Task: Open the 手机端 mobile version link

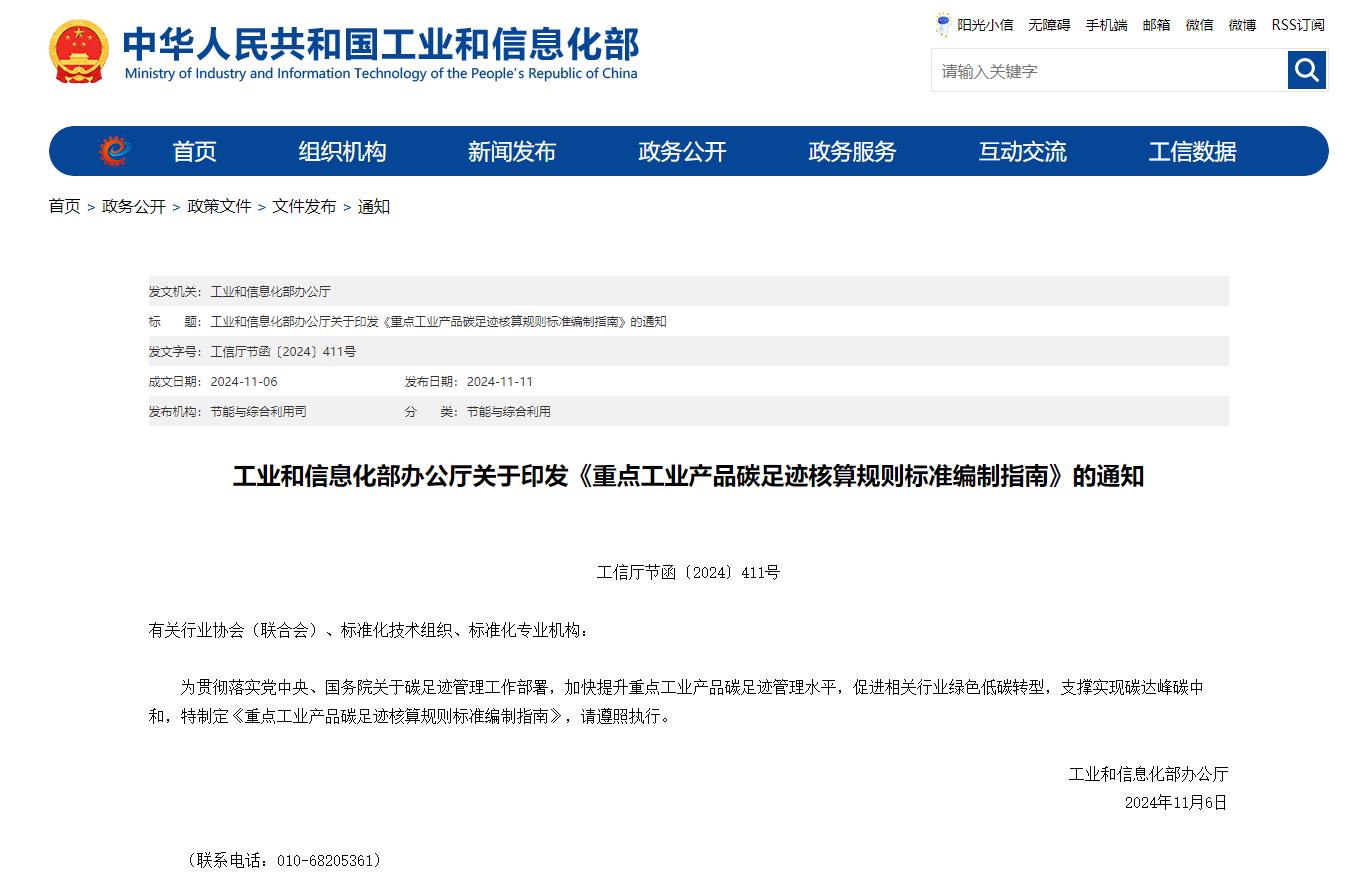Action: coord(1106,25)
